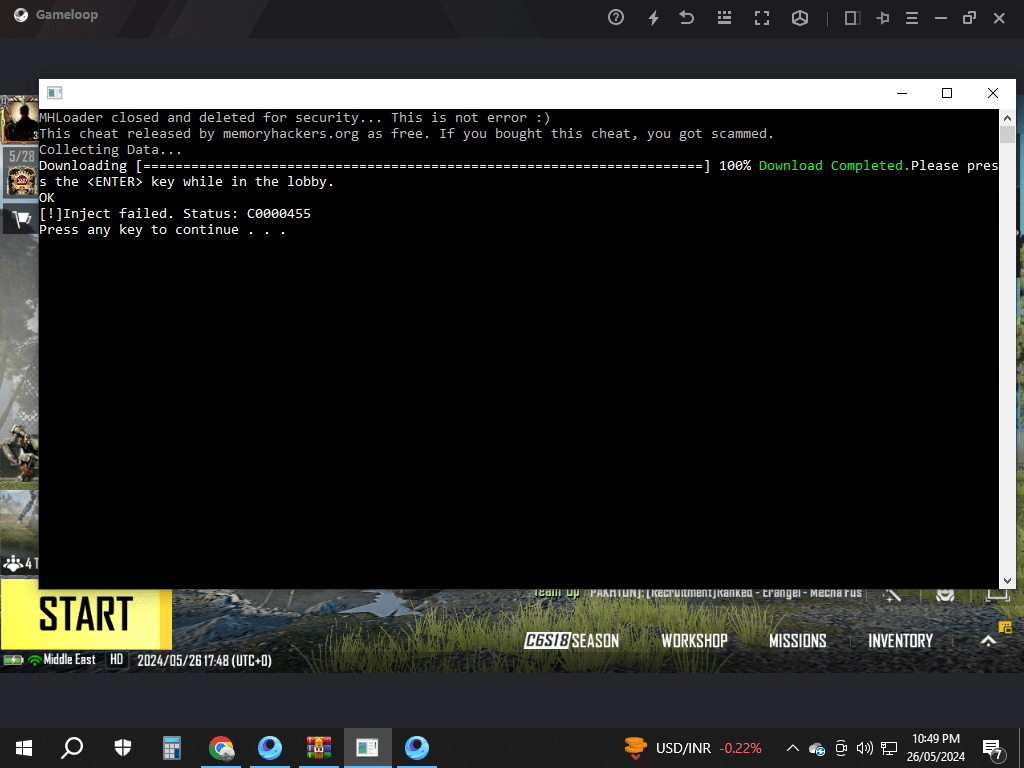1024x768 pixels.
Task: Open the MISSIONS tab
Action: (797, 641)
